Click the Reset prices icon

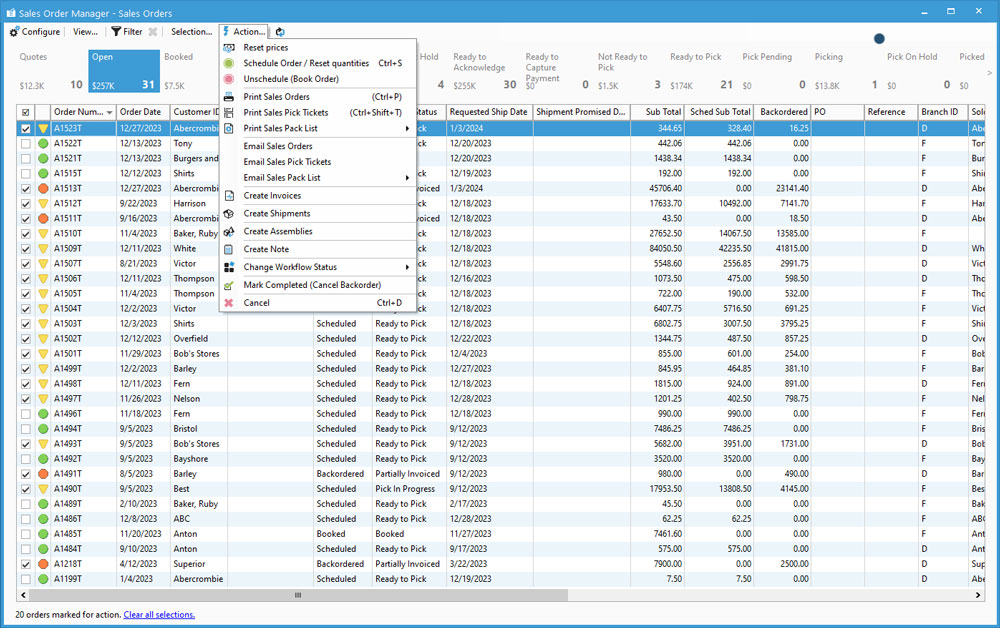point(229,48)
